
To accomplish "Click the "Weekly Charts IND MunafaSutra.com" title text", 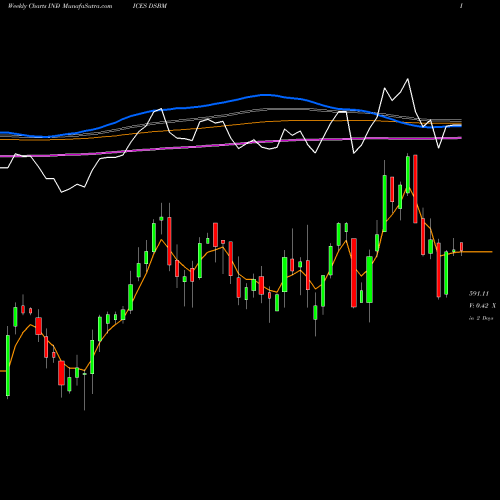I will point(60,6).
